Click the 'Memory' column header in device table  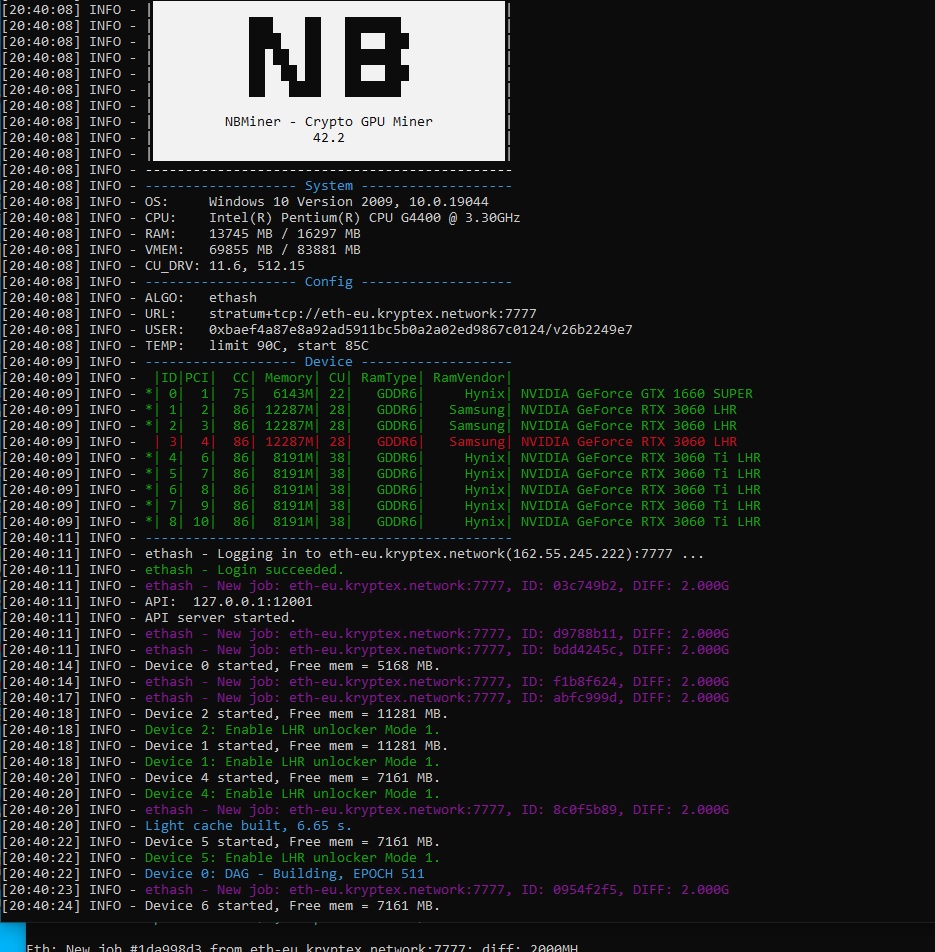pos(288,378)
